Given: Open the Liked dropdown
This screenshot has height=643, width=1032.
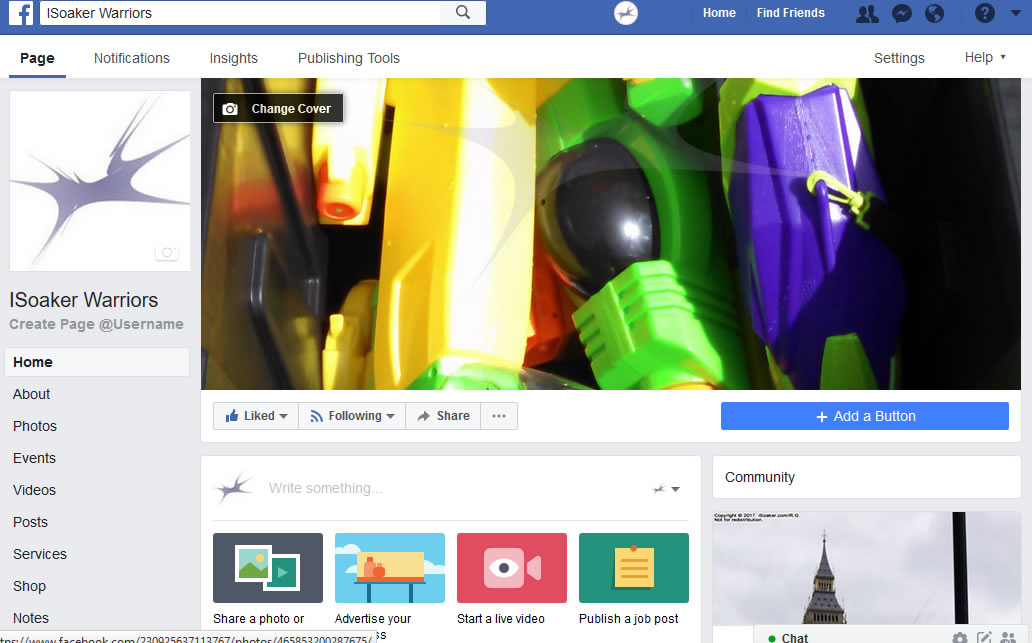Looking at the screenshot, I should click(x=256, y=416).
